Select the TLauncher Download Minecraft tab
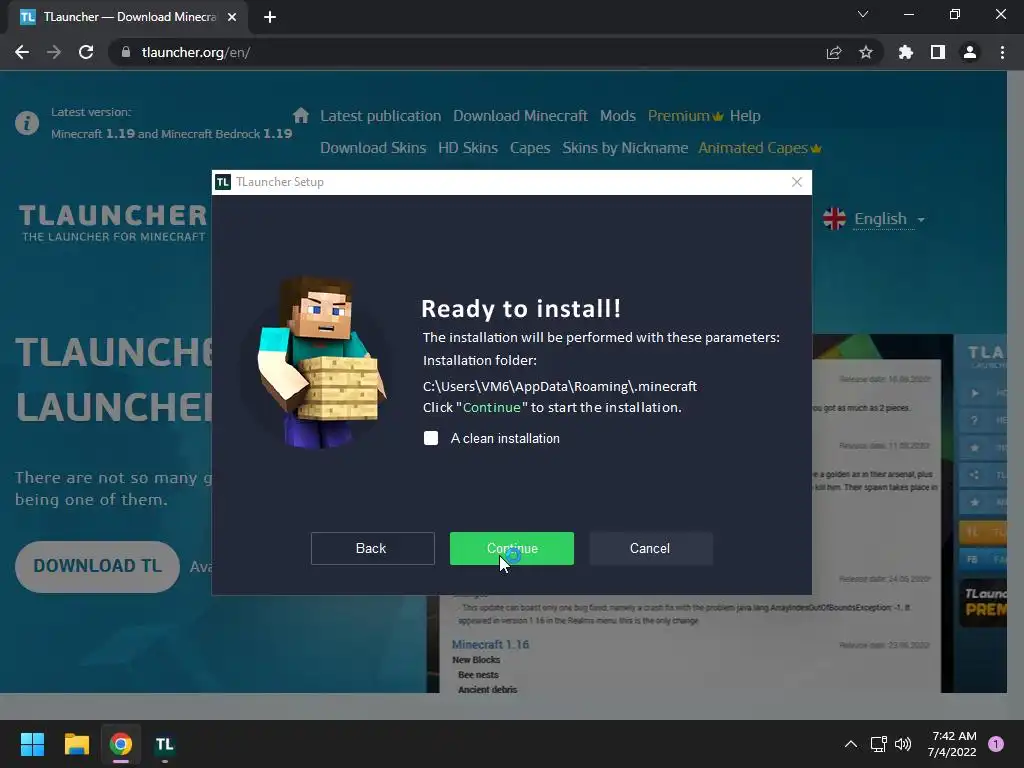The image size is (1024, 768). tap(128, 17)
